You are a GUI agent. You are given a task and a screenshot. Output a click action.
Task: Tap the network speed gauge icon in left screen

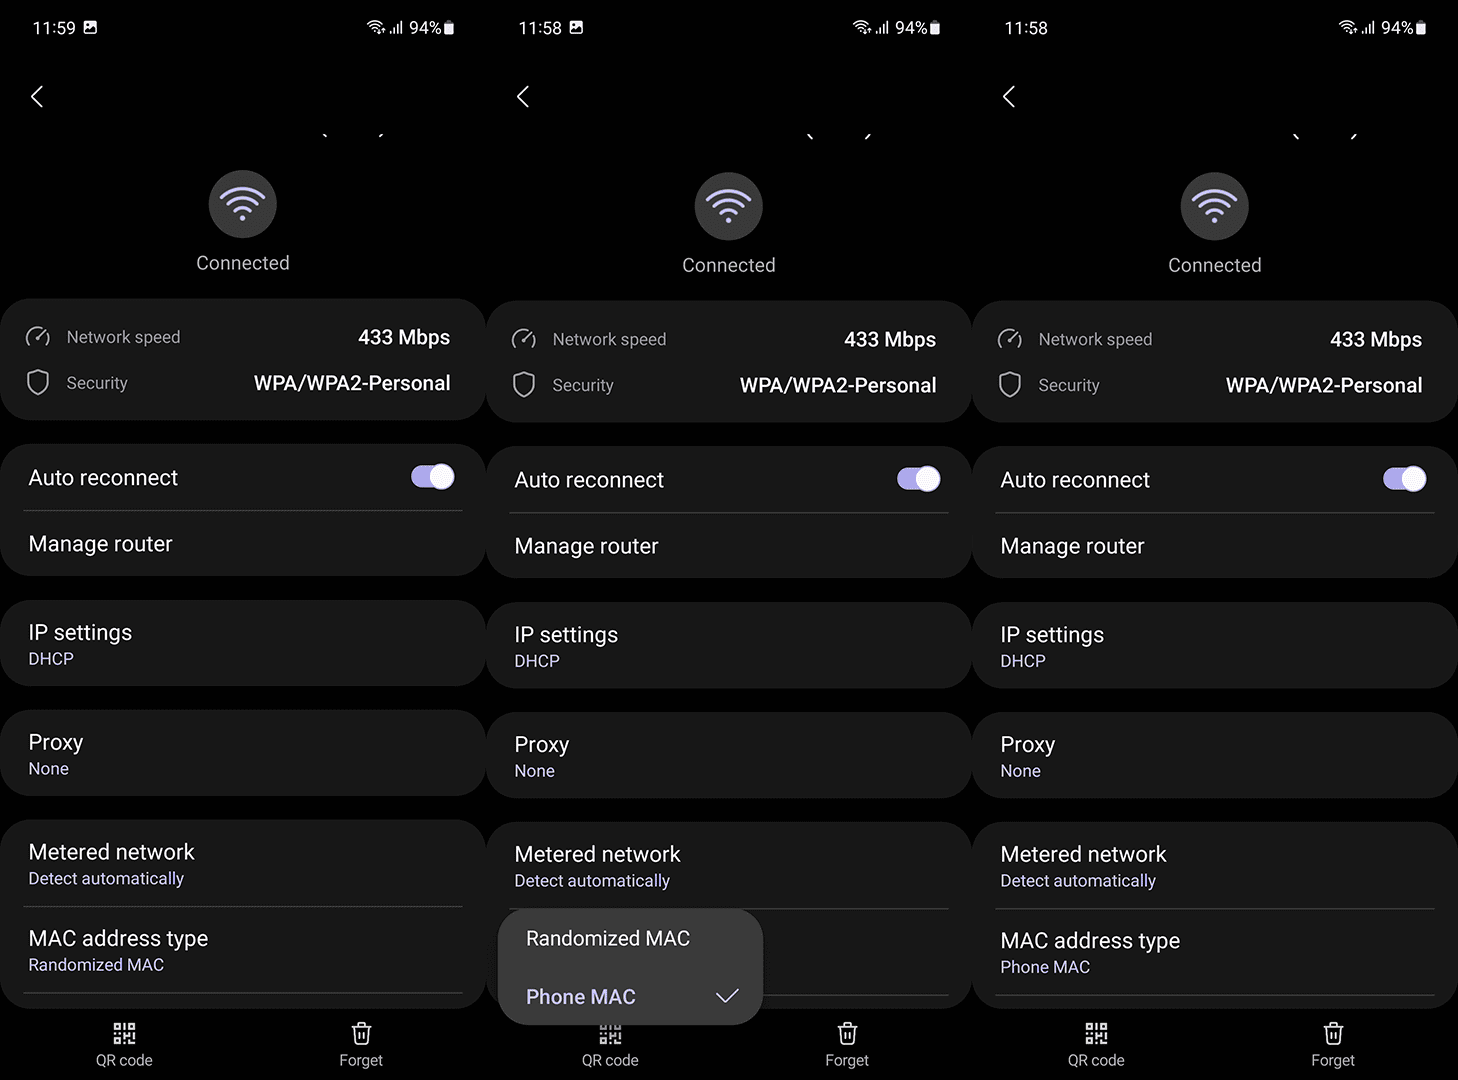(x=38, y=337)
